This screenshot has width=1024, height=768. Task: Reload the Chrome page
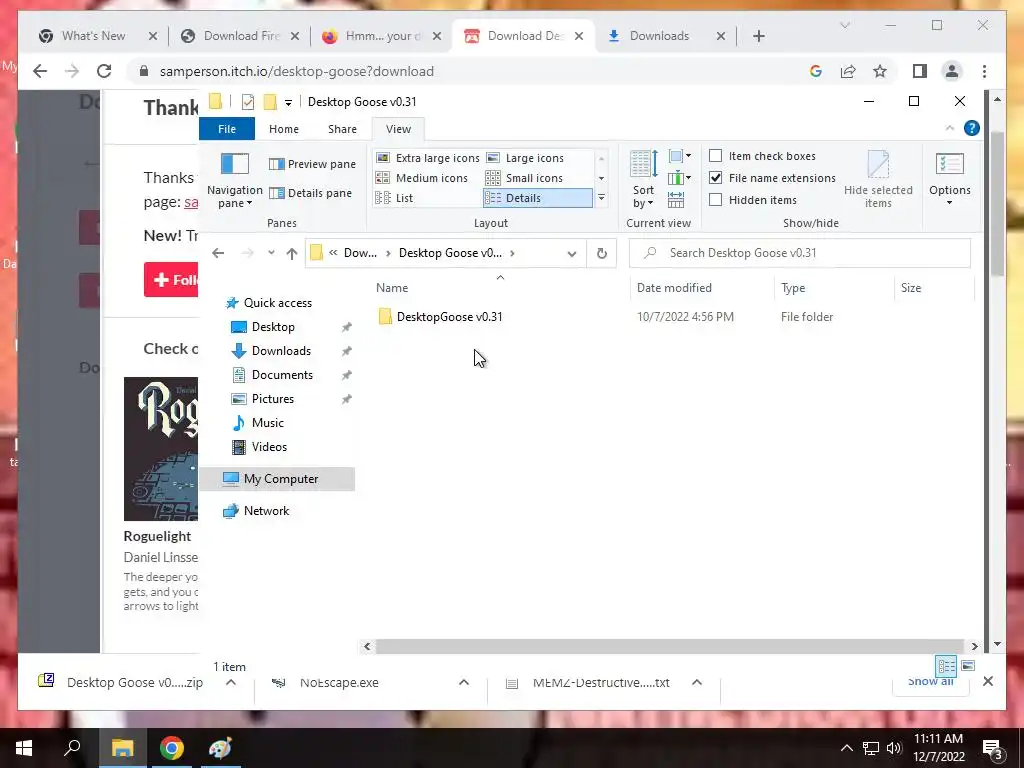[x=104, y=71]
